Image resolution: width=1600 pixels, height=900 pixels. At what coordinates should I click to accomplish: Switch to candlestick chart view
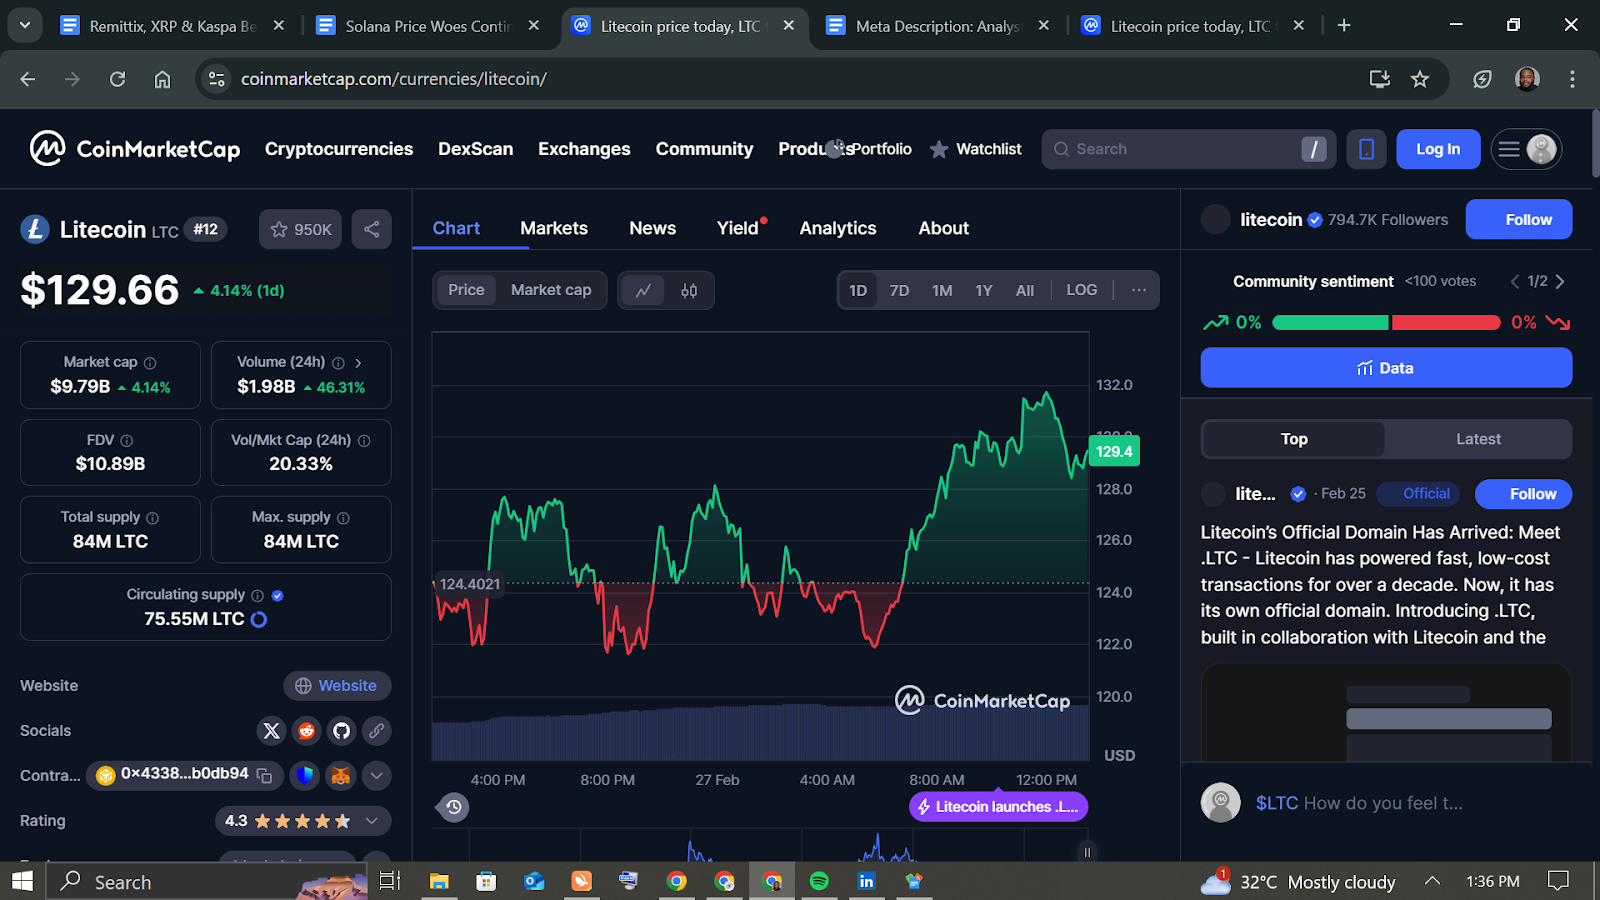tap(689, 290)
